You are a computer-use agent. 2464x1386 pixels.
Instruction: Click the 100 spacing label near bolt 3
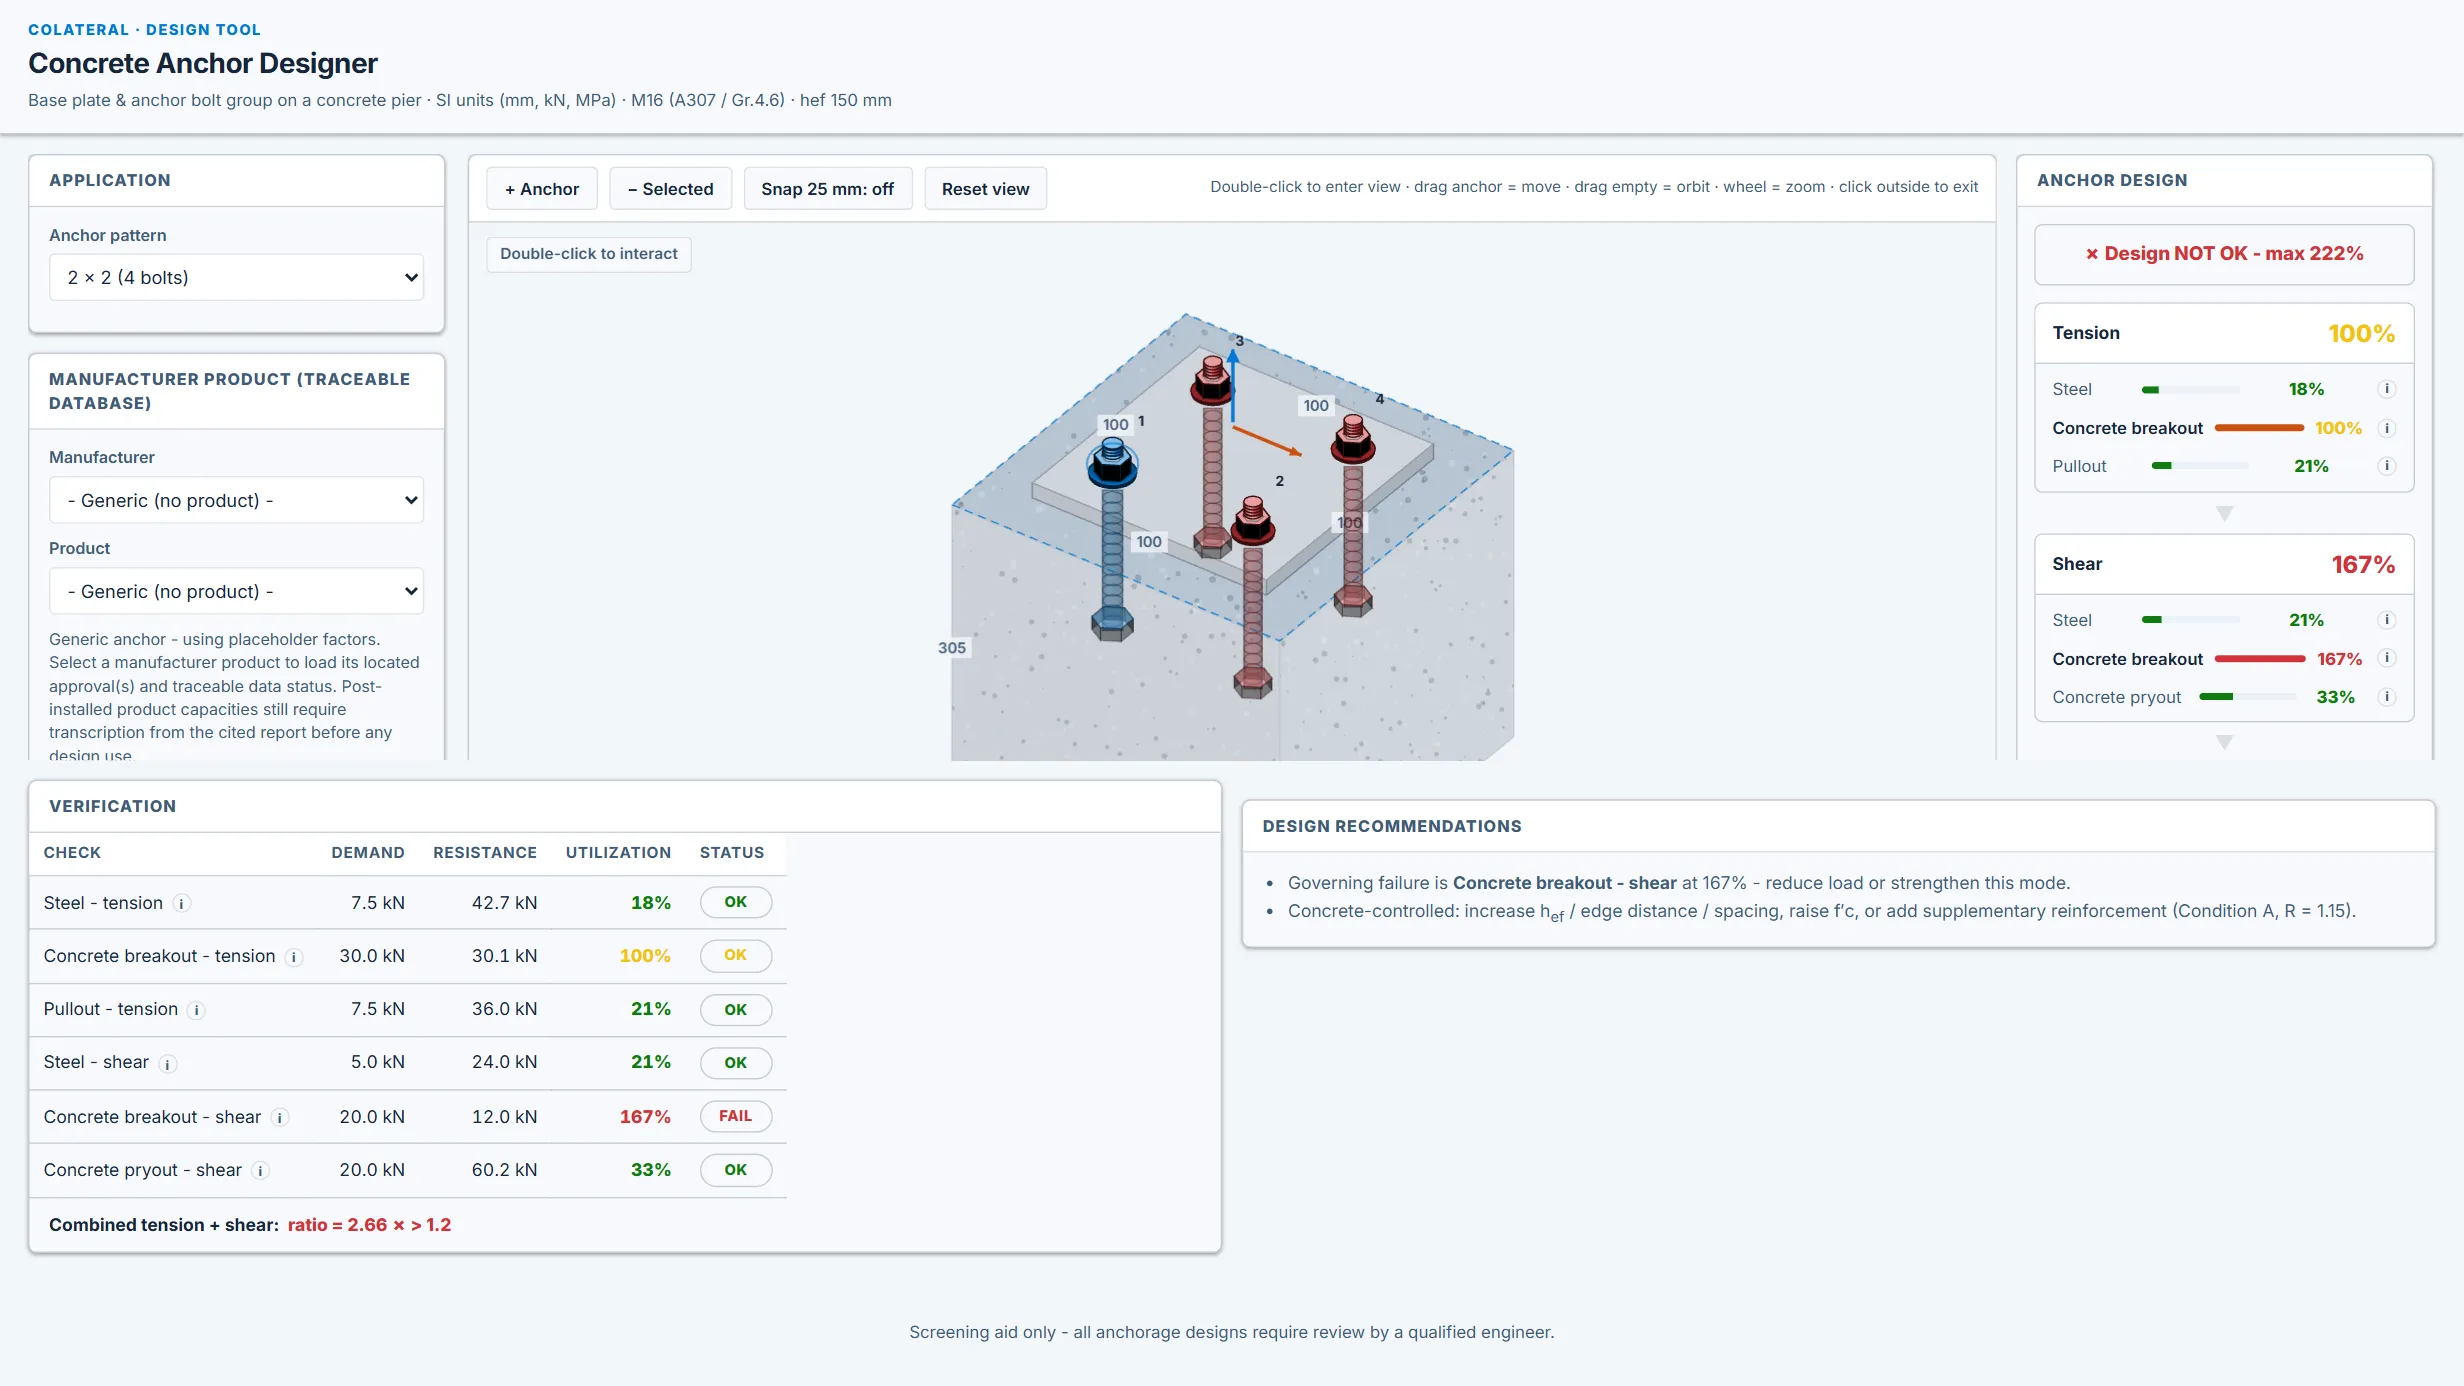[x=1315, y=405]
